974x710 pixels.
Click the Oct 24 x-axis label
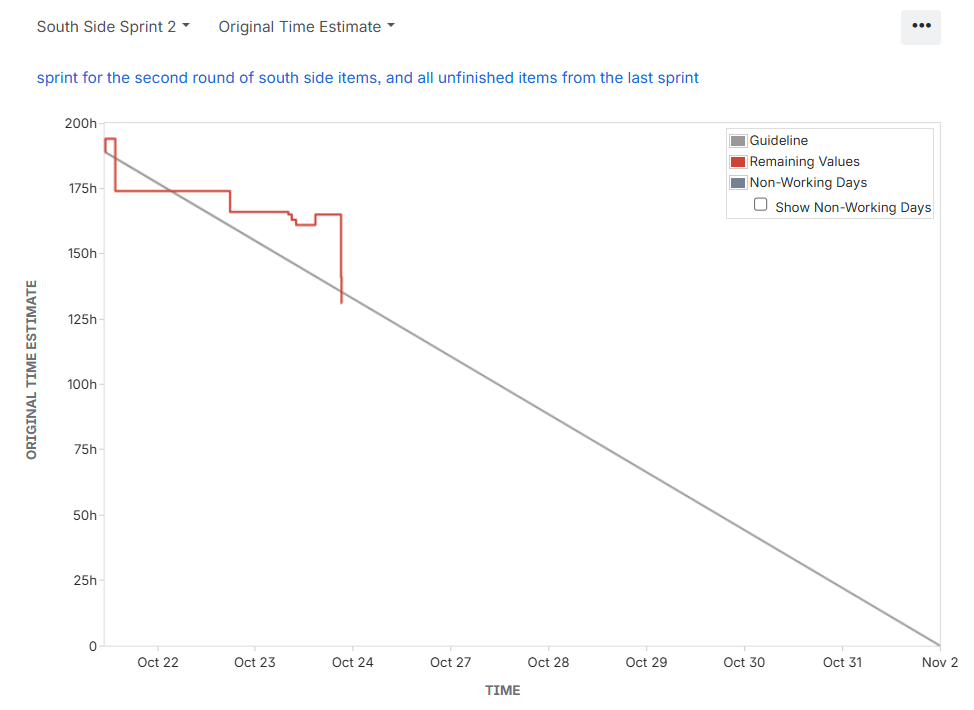pos(353,662)
